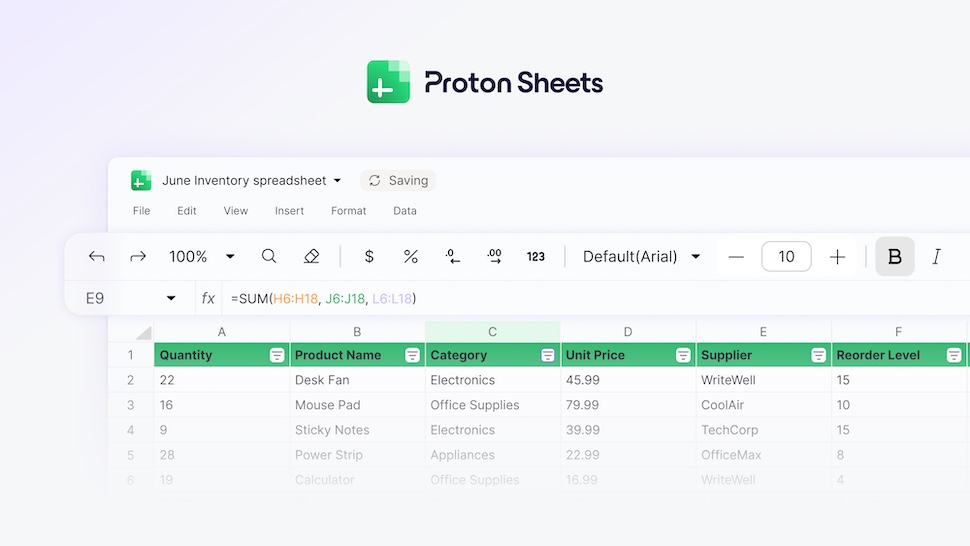970x546 pixels.
Task: Click the cell containing 79.99
Action: (x=628, y=405)
